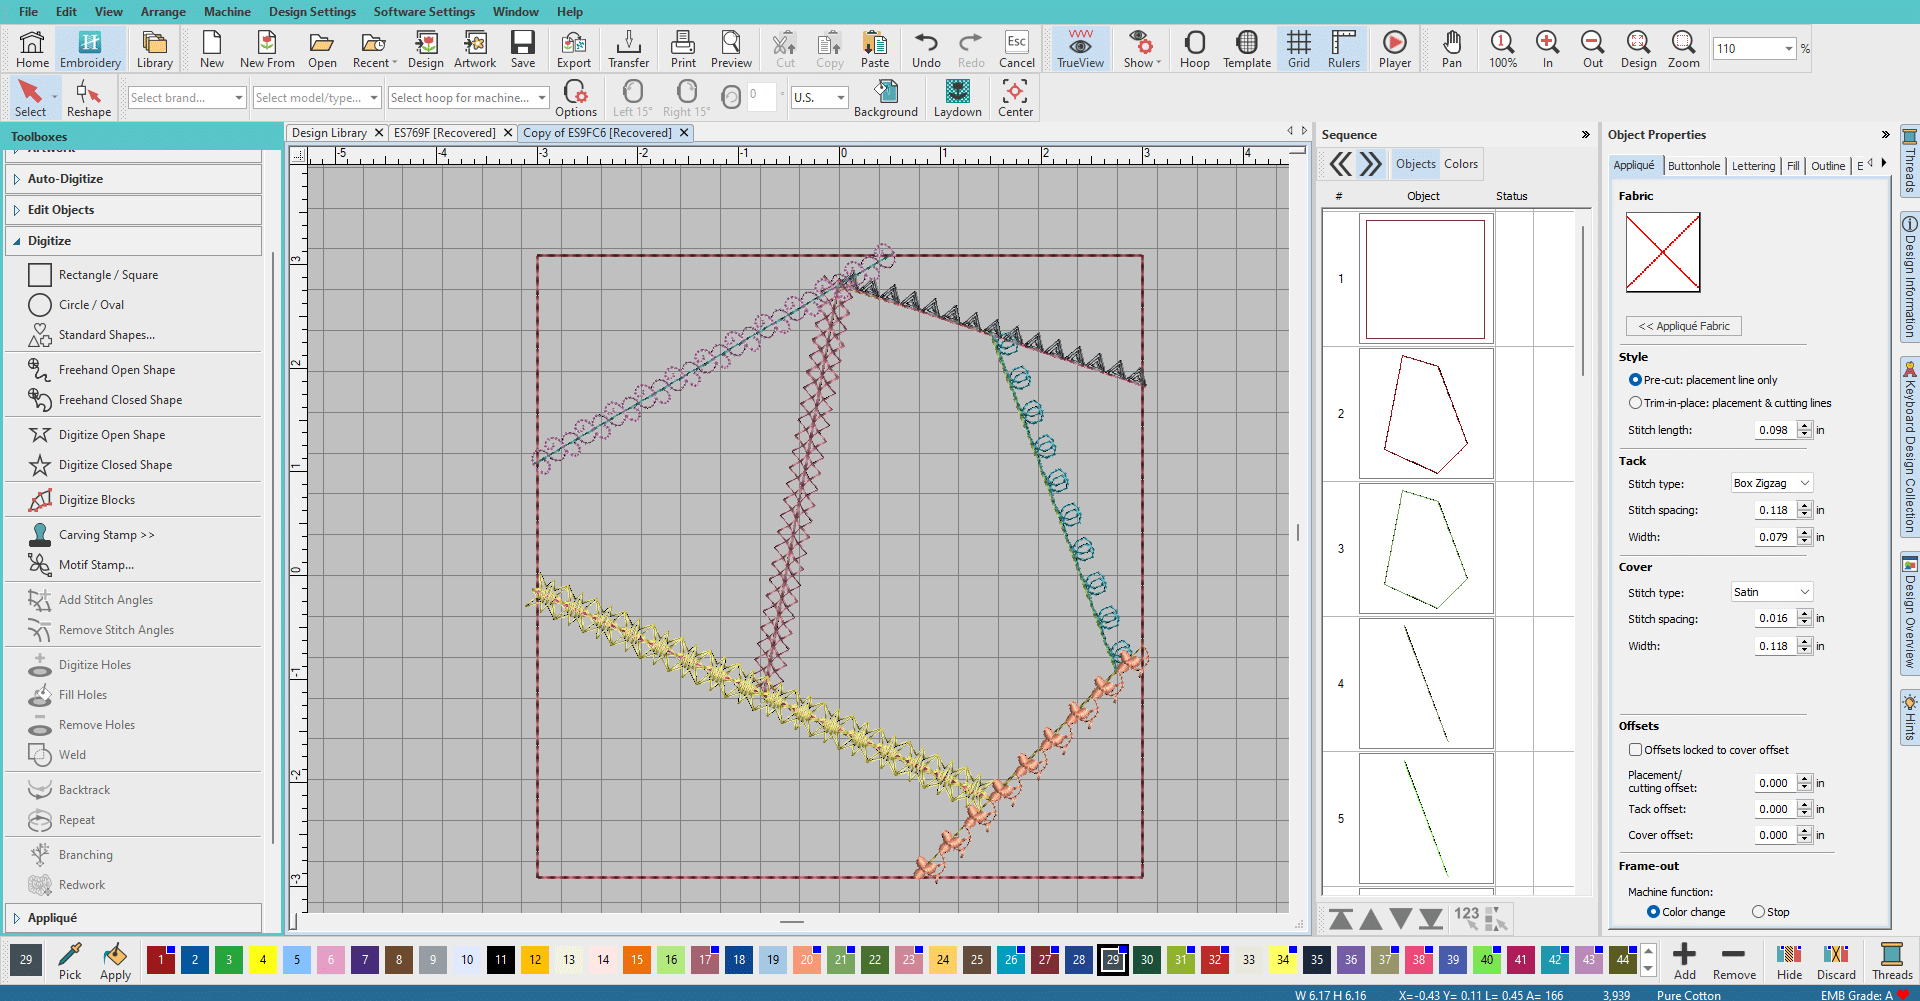This screenshot has width=1920, height=1001.
Task: Click the TrueView toolbar icon
Action: point(1080,49)
